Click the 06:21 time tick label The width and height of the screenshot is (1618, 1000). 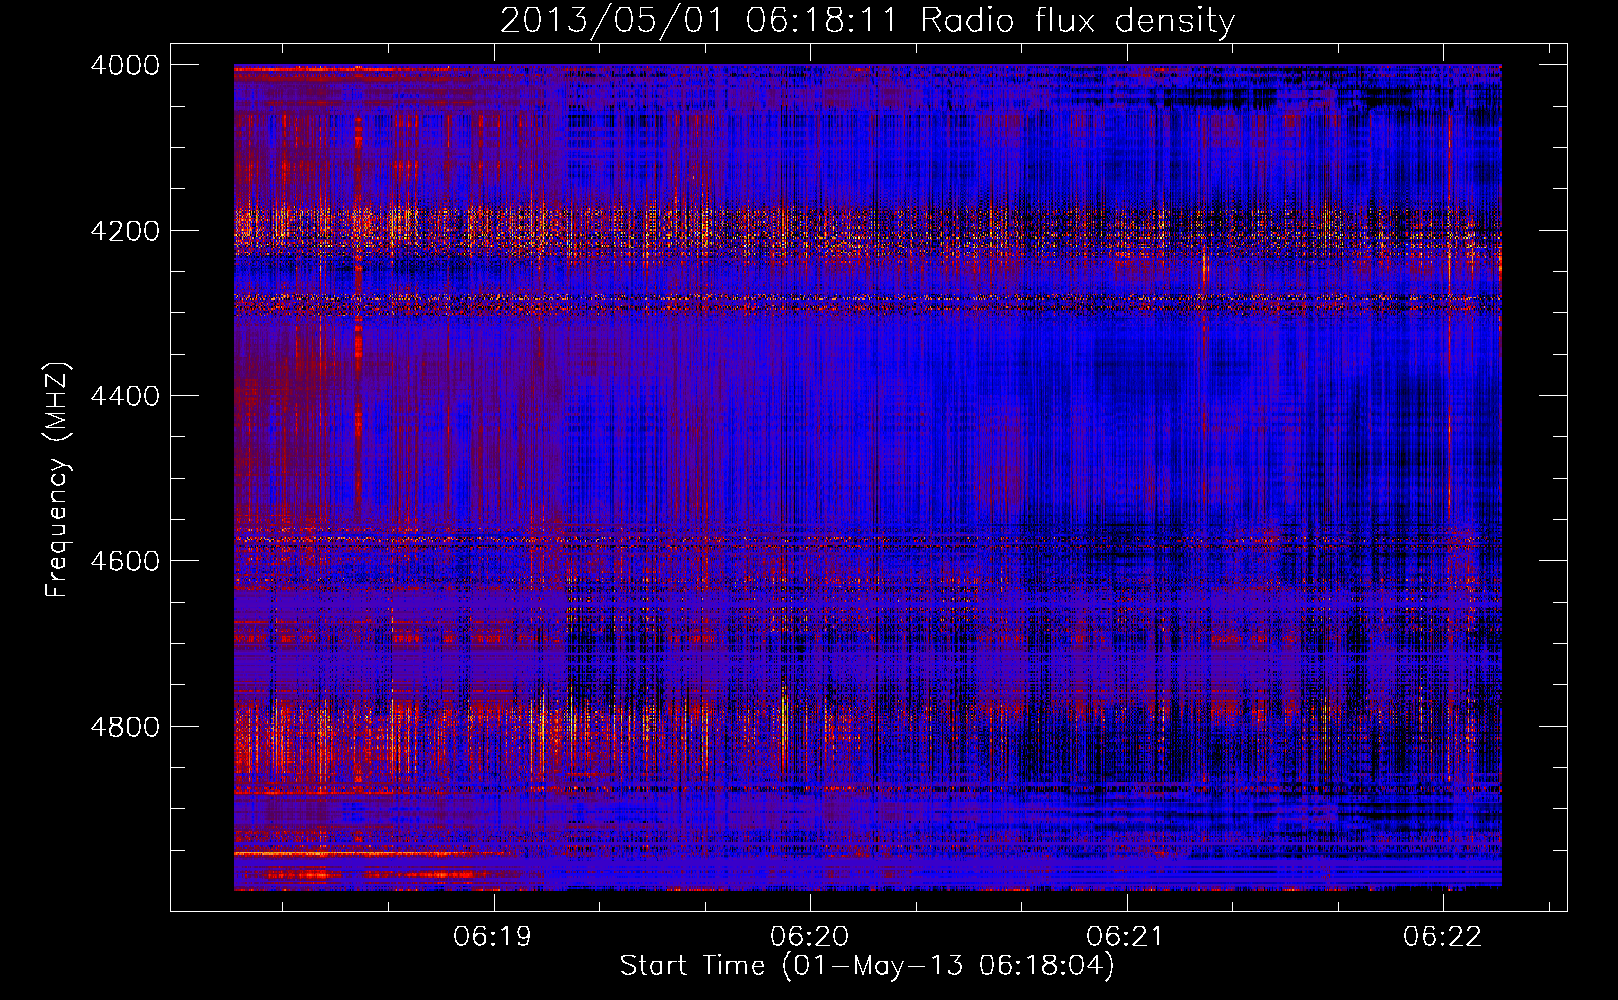click(x=1126, y=936)
